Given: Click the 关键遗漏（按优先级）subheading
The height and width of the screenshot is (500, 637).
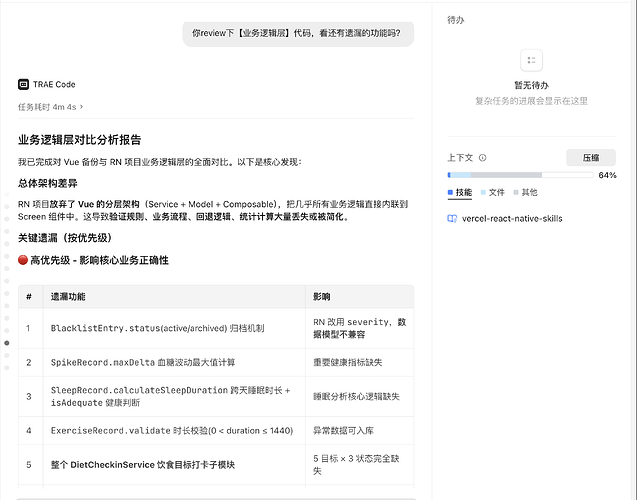Looking at the screenshot, I should pos(65,238).
